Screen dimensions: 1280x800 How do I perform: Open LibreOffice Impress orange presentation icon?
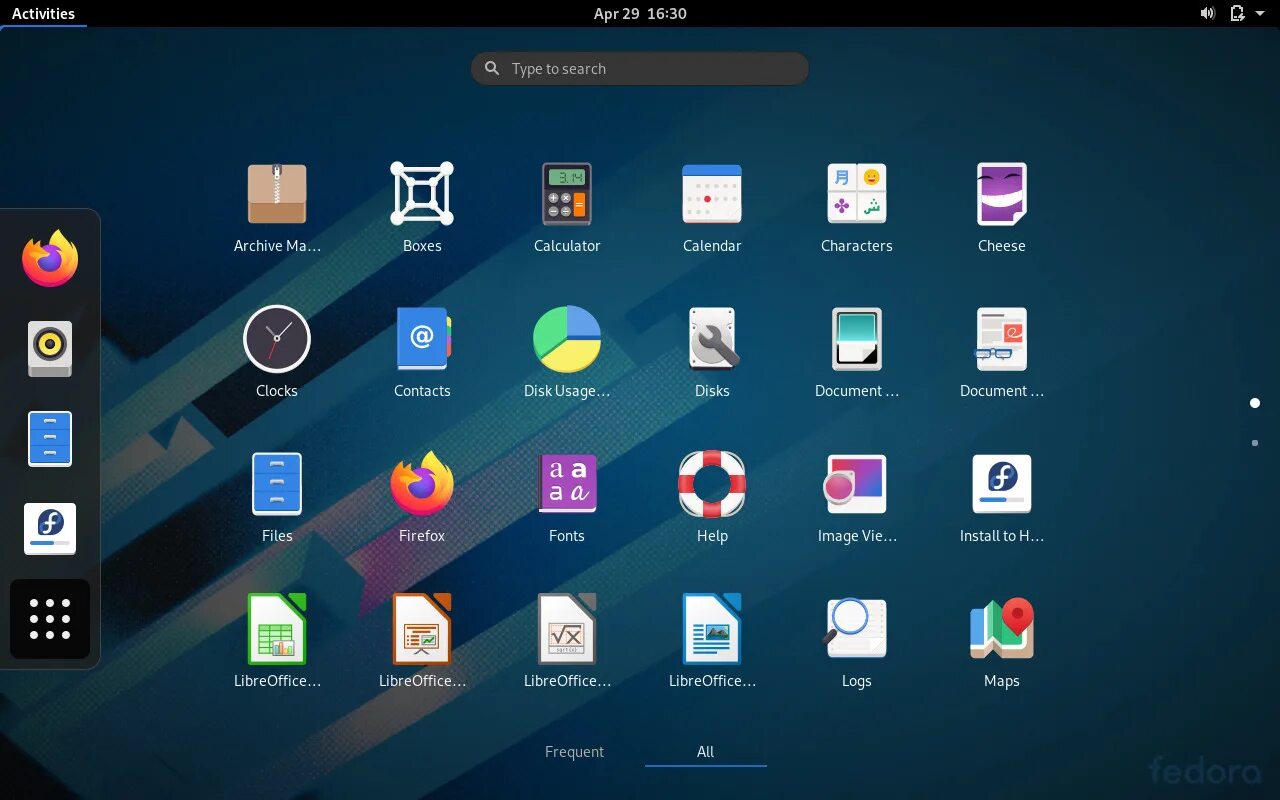pos(422,629)
